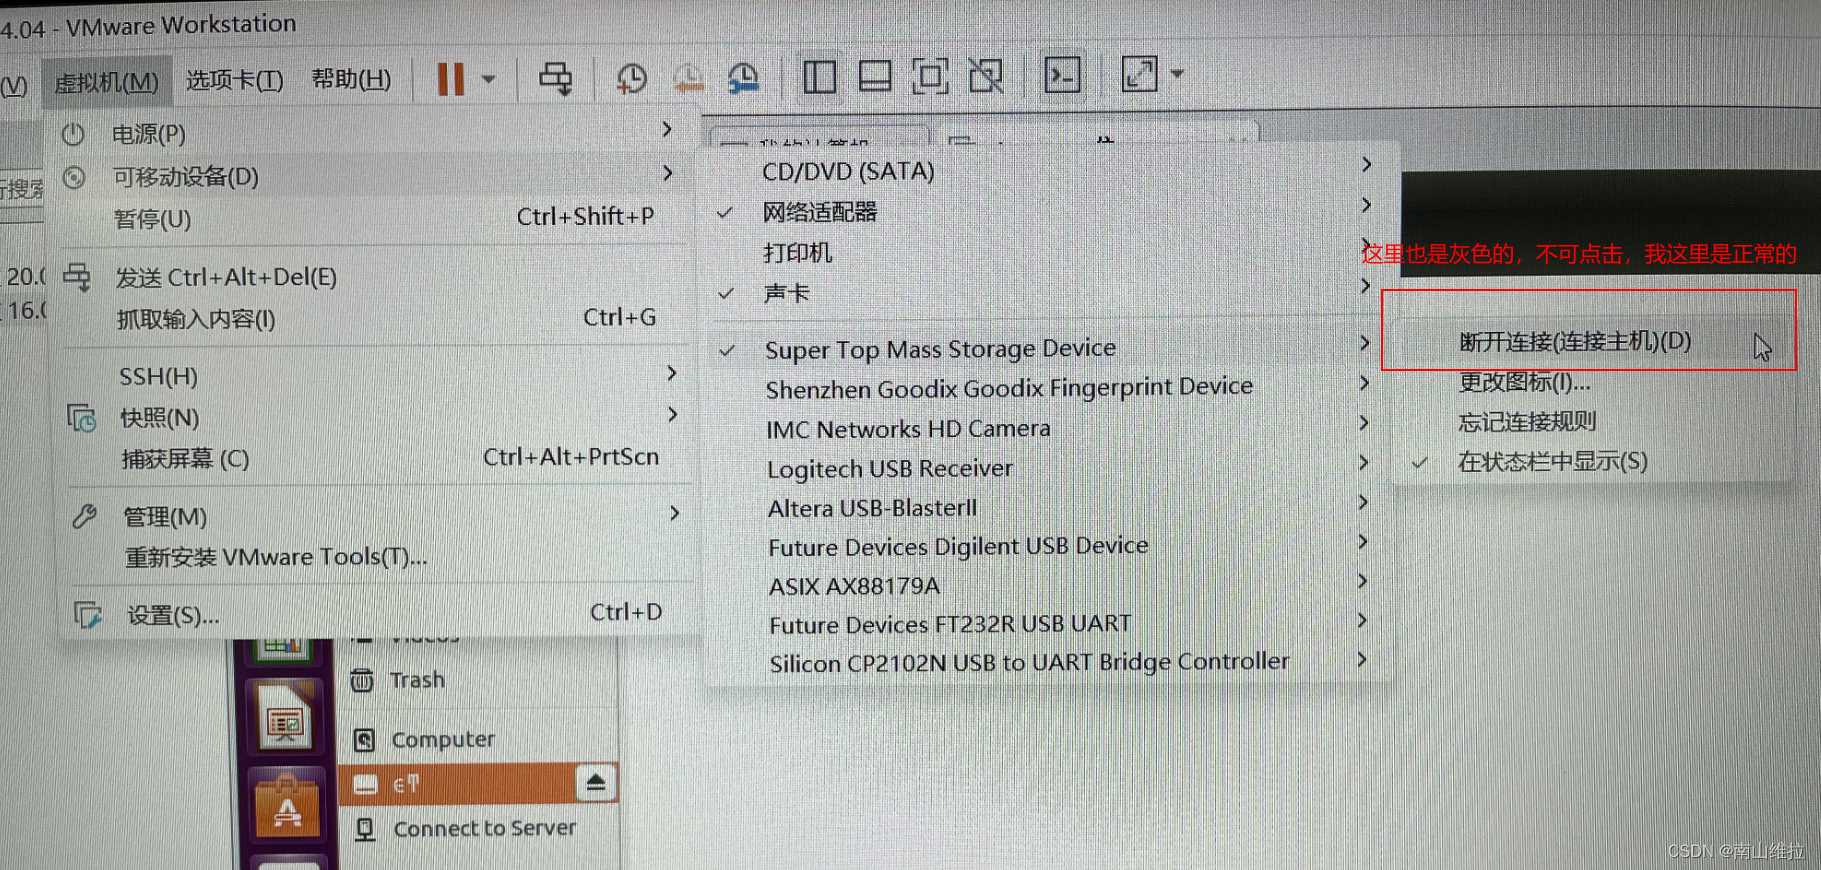Click the settings icon beside 设置(S)
The width and height of the screenshot is (1821, 870).
pos(88,614)
